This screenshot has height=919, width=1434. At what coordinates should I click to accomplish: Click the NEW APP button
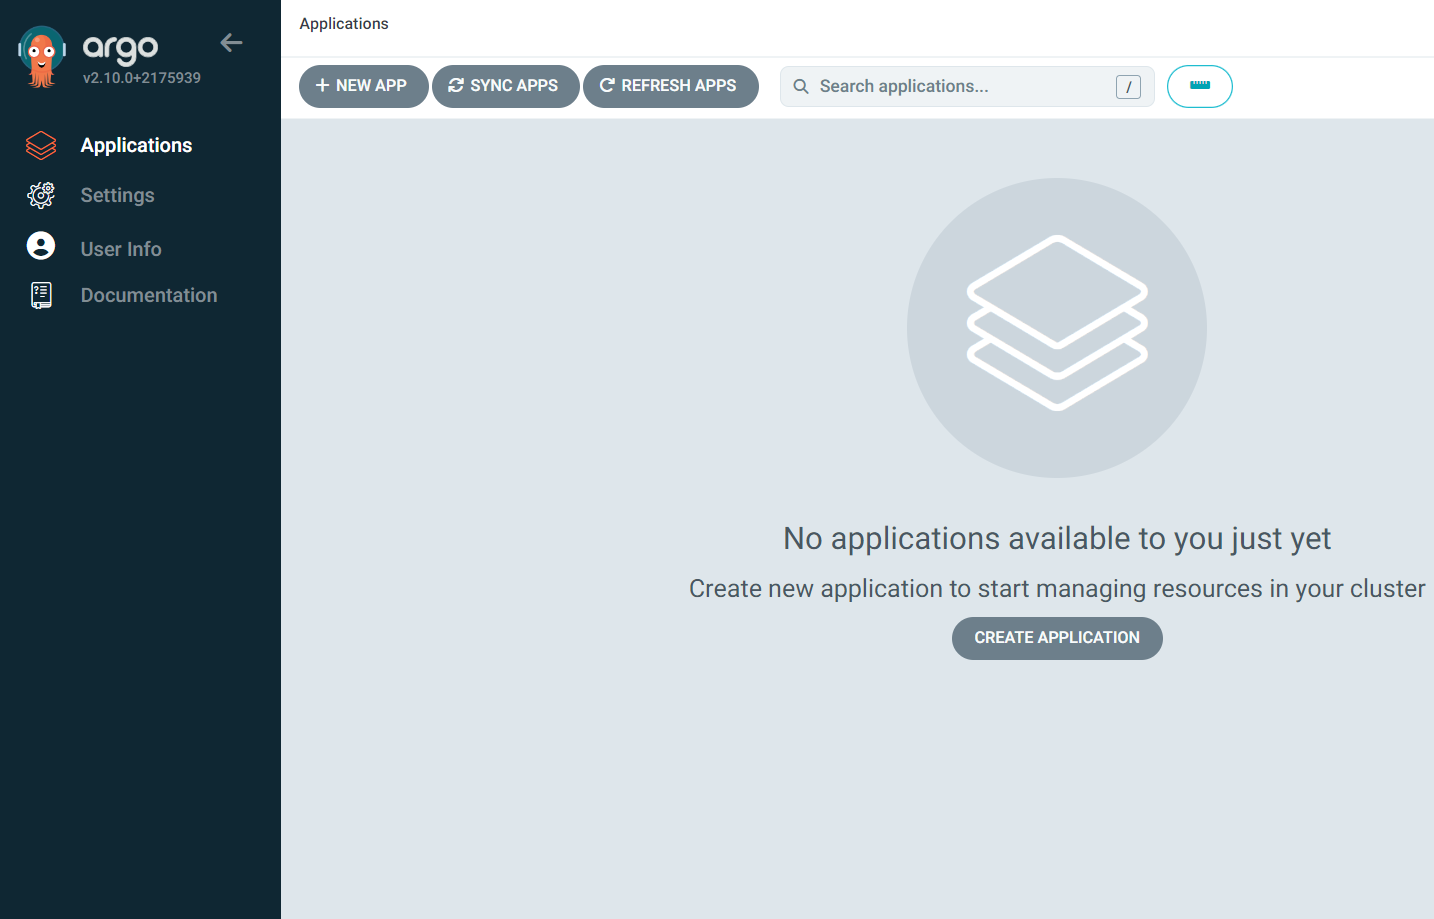coord(364,86)
